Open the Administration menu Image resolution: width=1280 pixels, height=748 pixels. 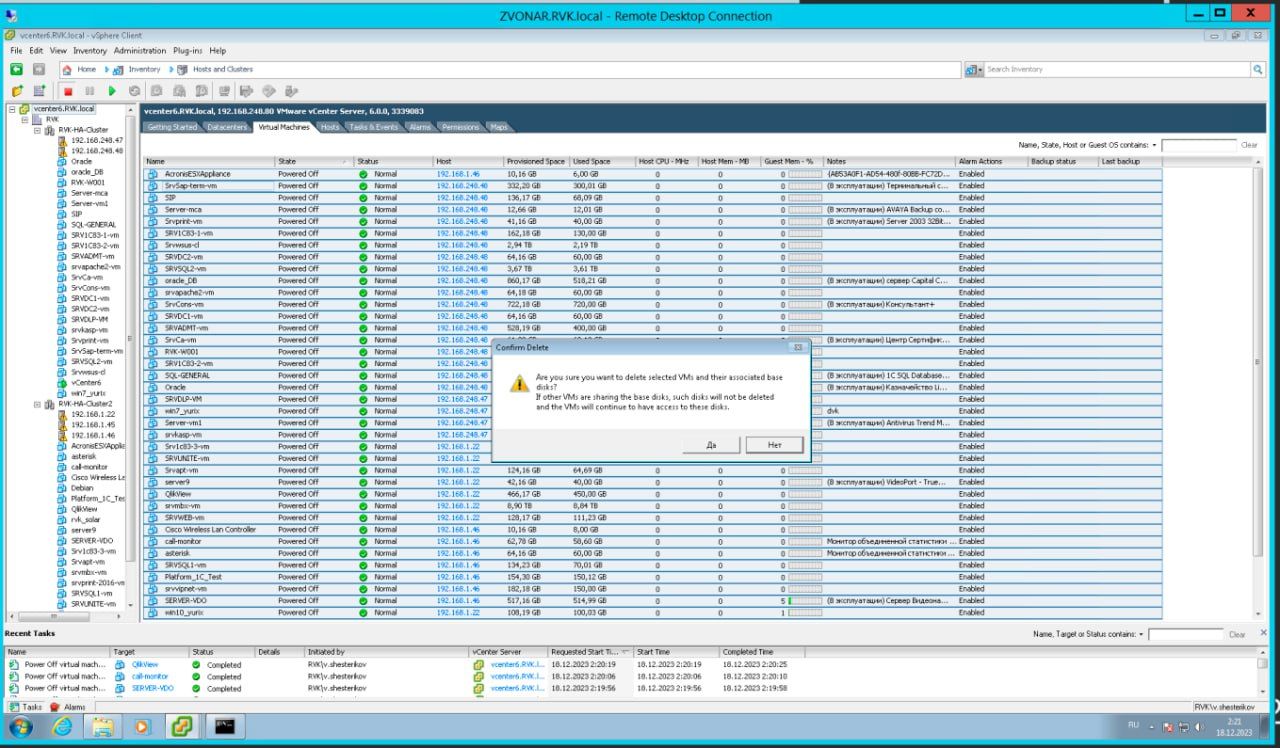click(139, 50)
